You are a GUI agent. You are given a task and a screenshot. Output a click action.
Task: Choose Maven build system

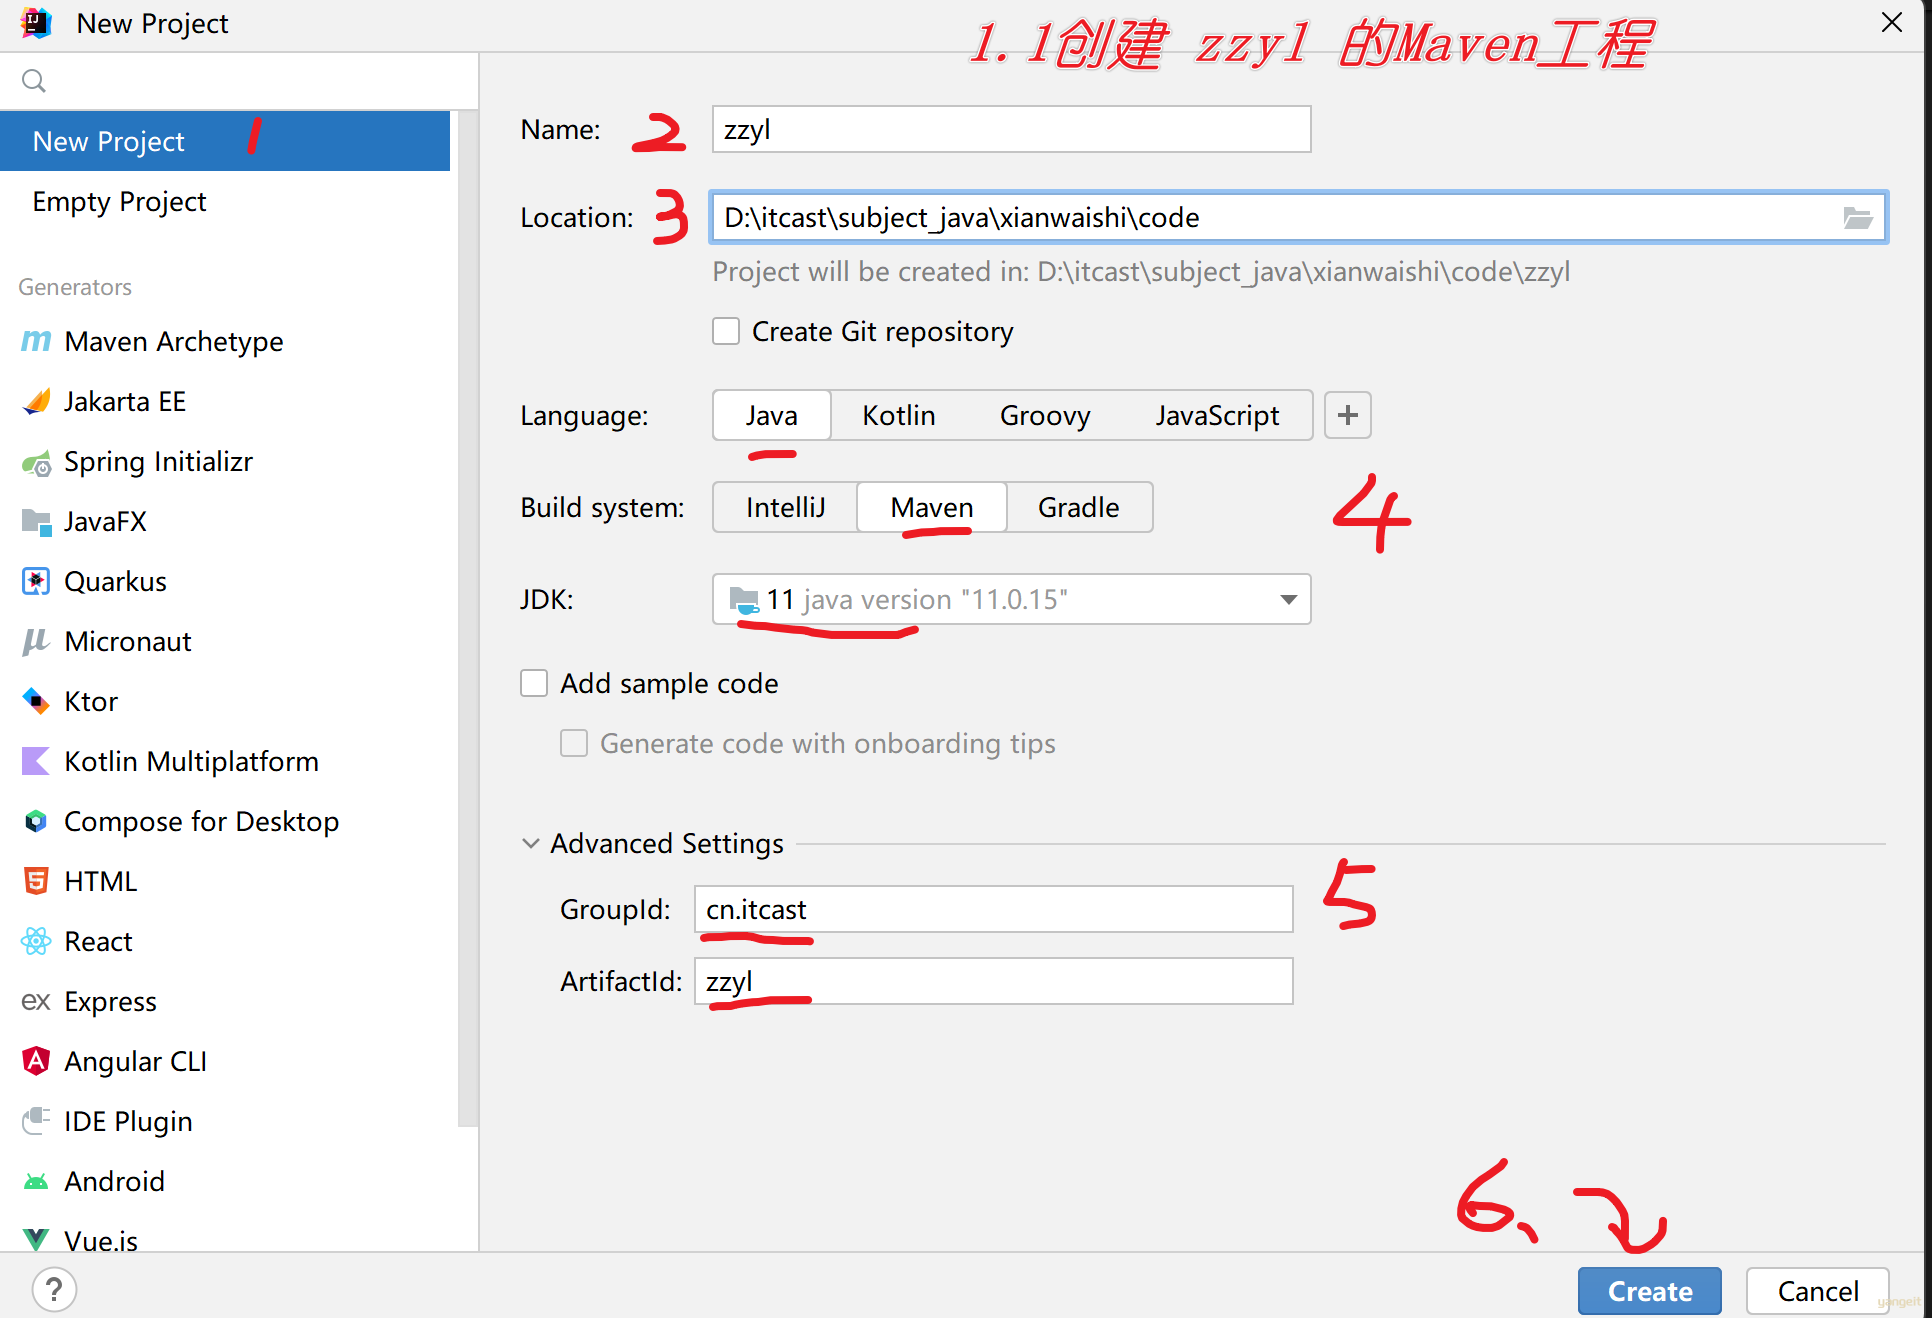(932, 507)
